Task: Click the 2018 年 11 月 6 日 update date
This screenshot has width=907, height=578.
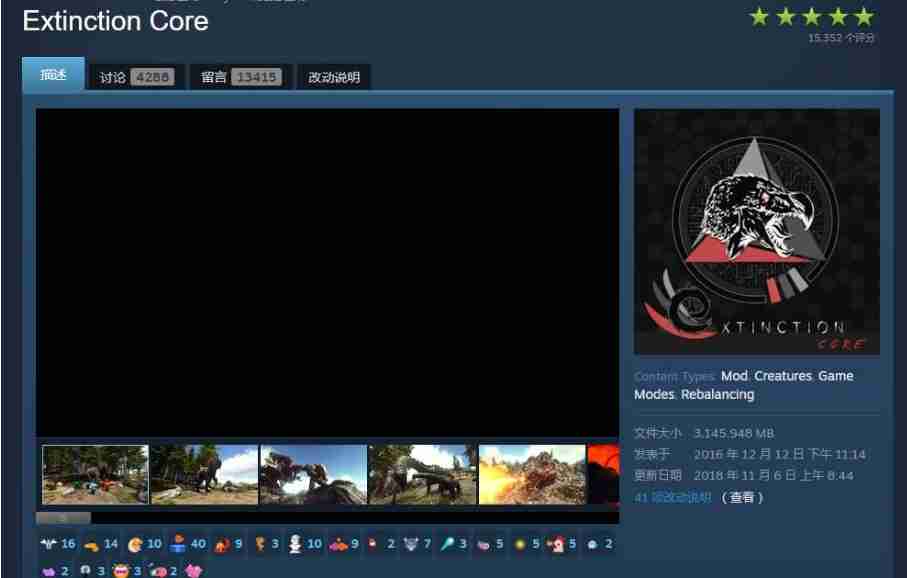Action: [773, 476]
